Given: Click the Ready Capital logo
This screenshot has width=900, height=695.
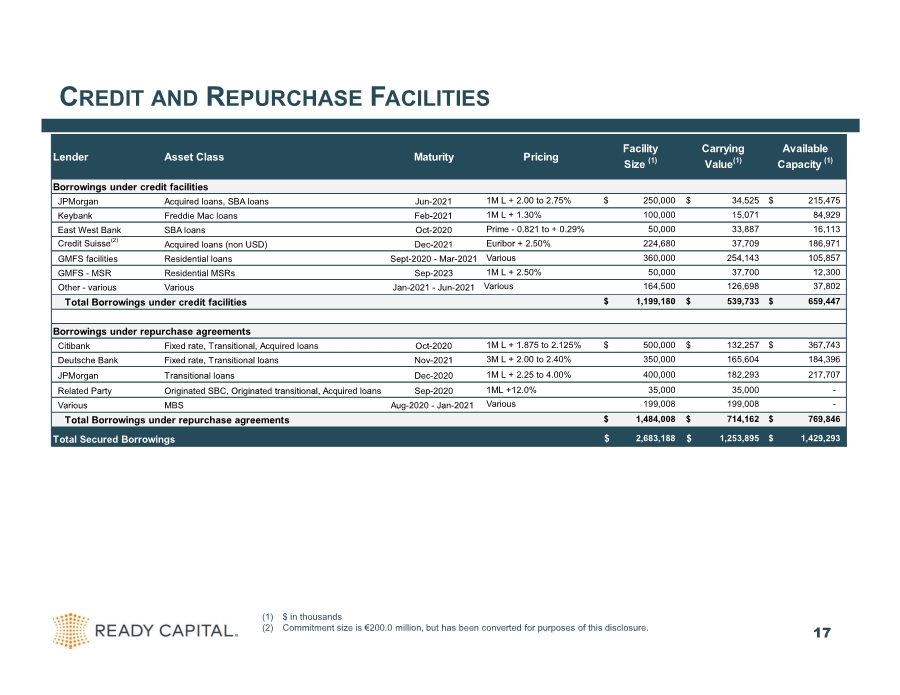Looking at the screenshot, I should [145, 631].
